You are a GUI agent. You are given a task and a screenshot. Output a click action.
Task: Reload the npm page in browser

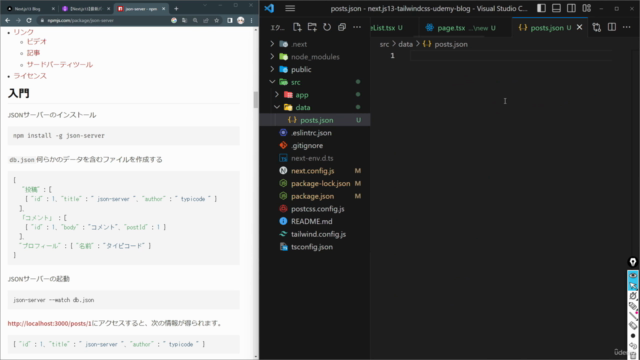(29, 20)
